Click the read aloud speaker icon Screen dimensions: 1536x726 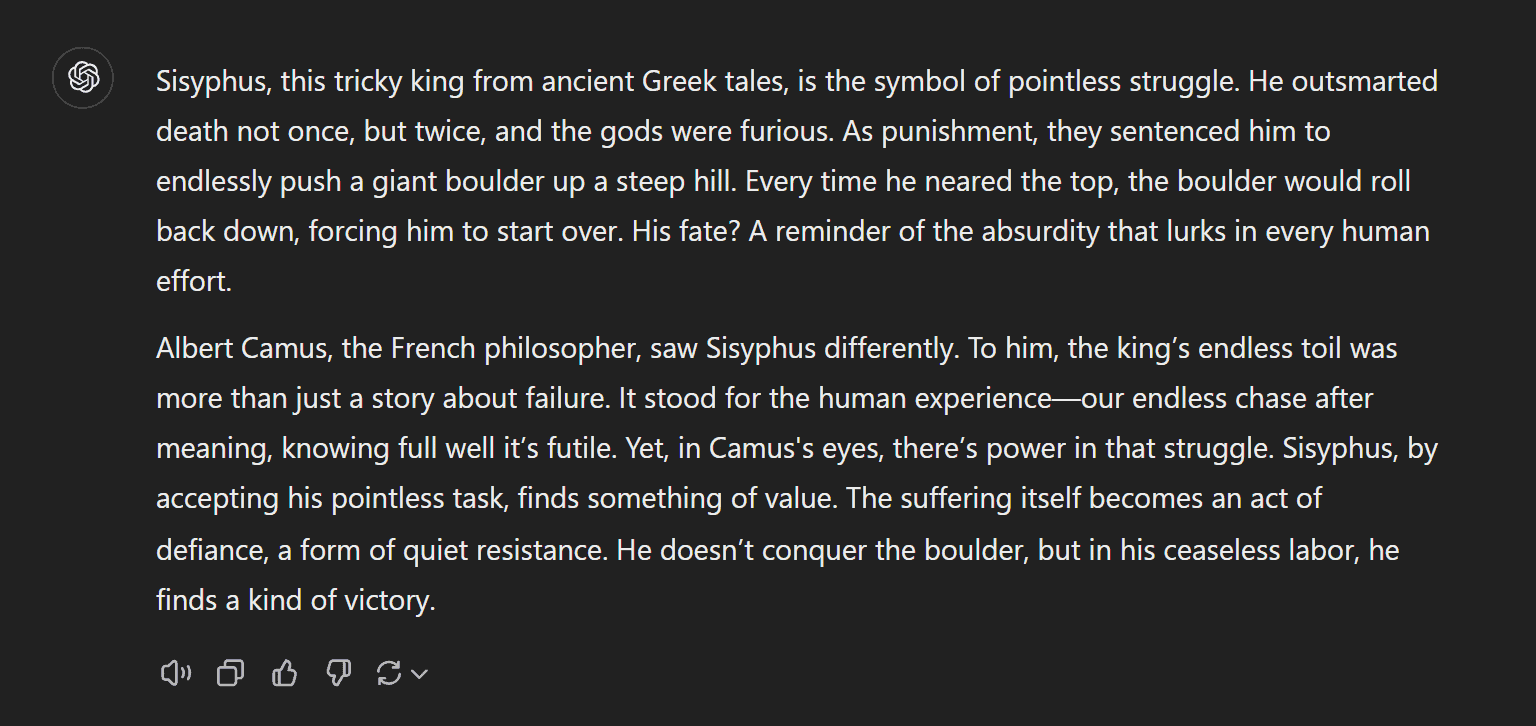(x=175, y=673)
